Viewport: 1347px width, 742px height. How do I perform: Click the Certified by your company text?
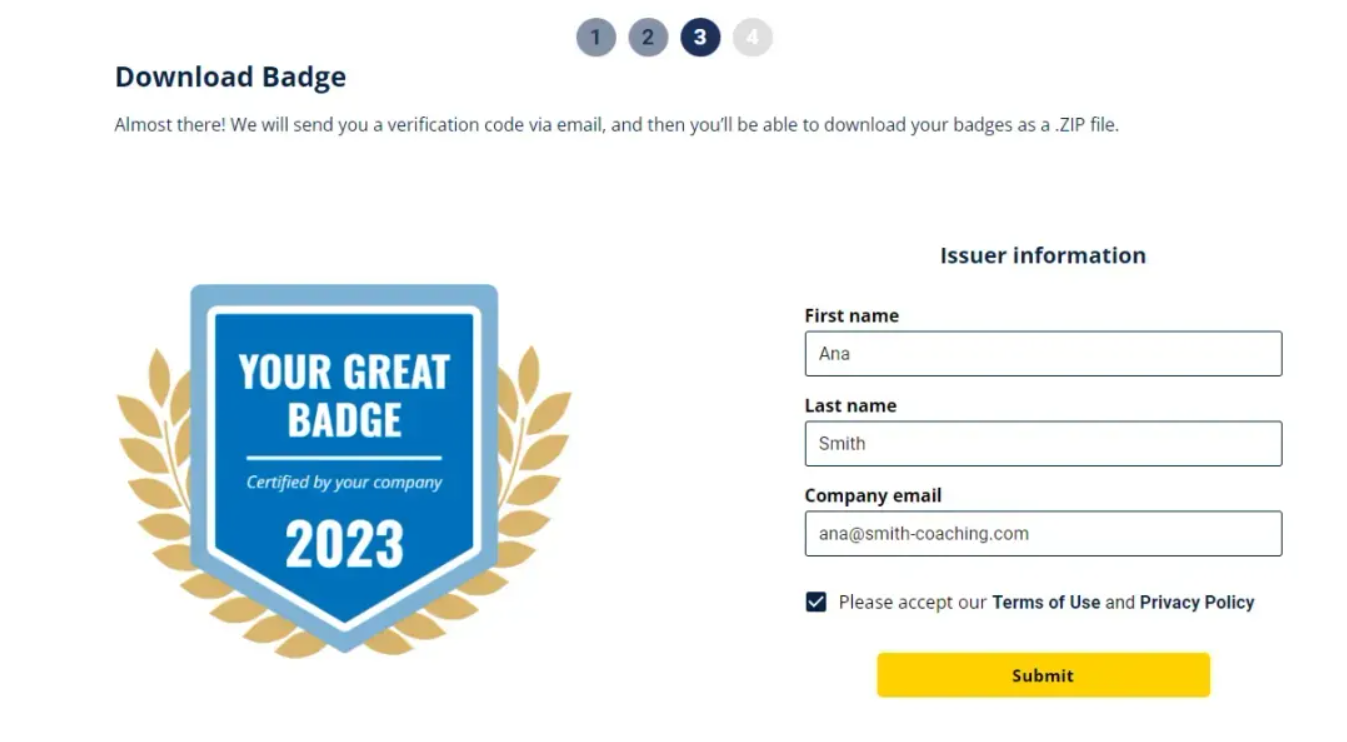pyautogui.click(x=343, y=483)
